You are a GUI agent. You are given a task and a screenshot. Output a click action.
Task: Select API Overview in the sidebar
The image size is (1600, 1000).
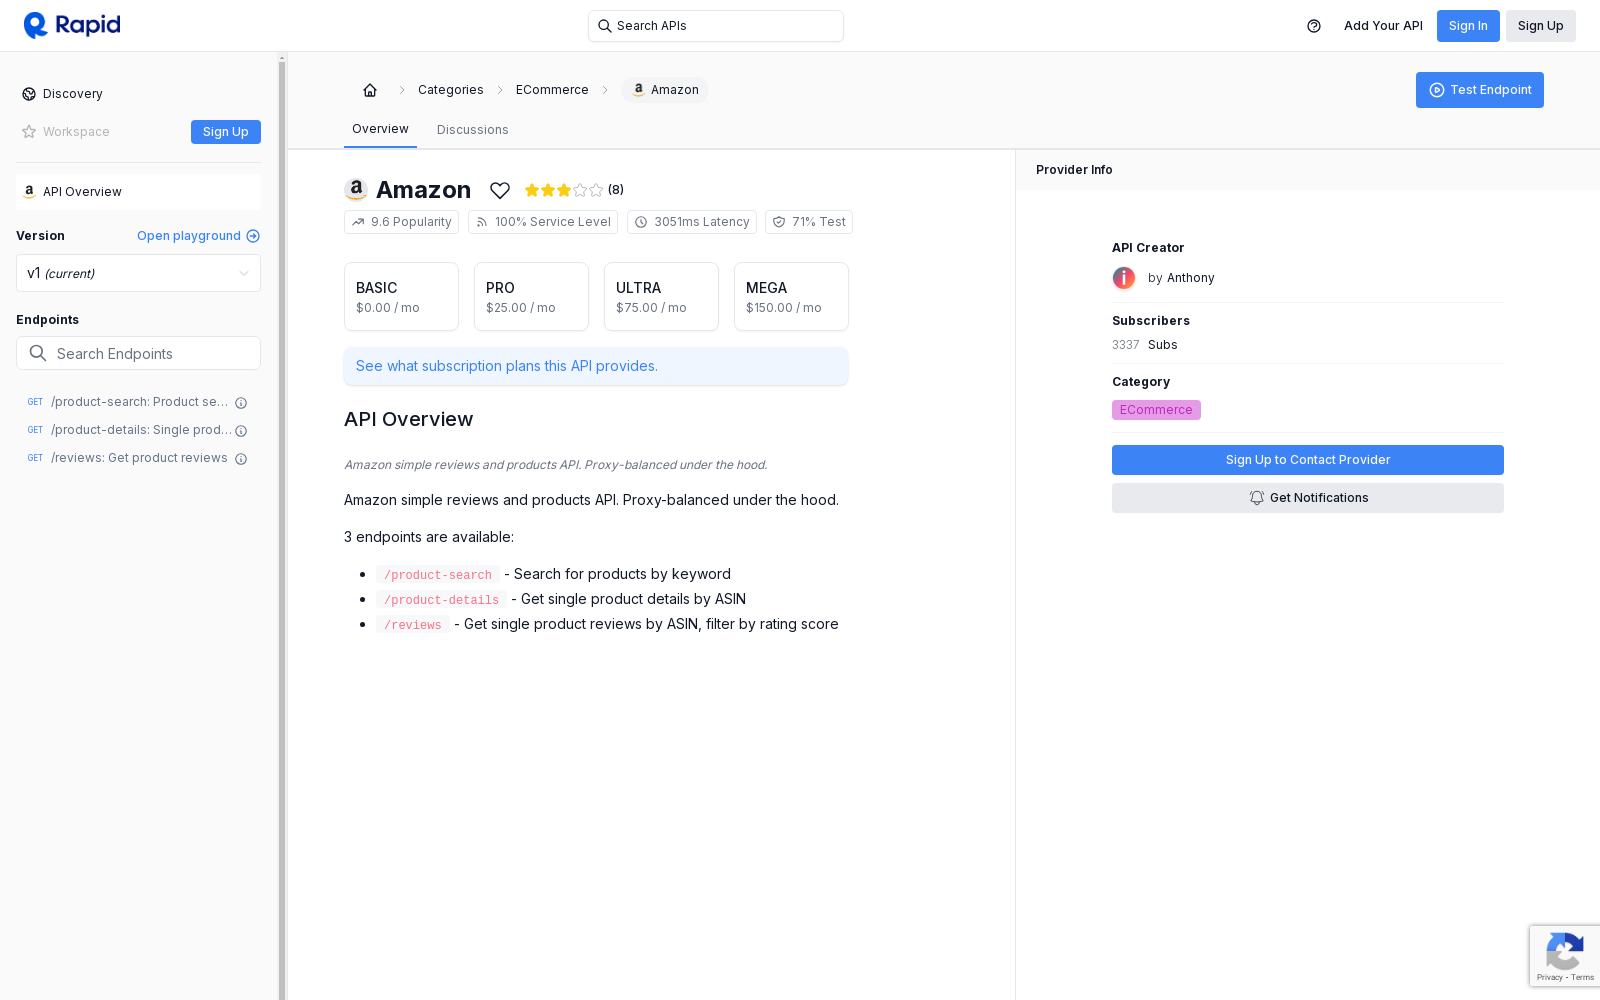138,192
